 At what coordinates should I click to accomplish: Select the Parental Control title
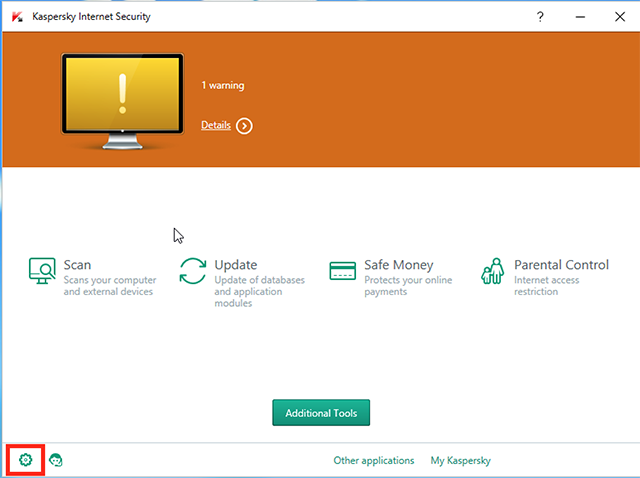point(562,265)
